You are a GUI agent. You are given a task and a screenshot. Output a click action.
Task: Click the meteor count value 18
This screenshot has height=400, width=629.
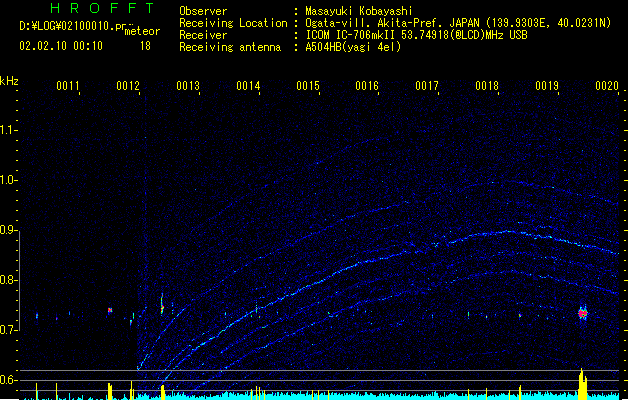coord(145,46)
